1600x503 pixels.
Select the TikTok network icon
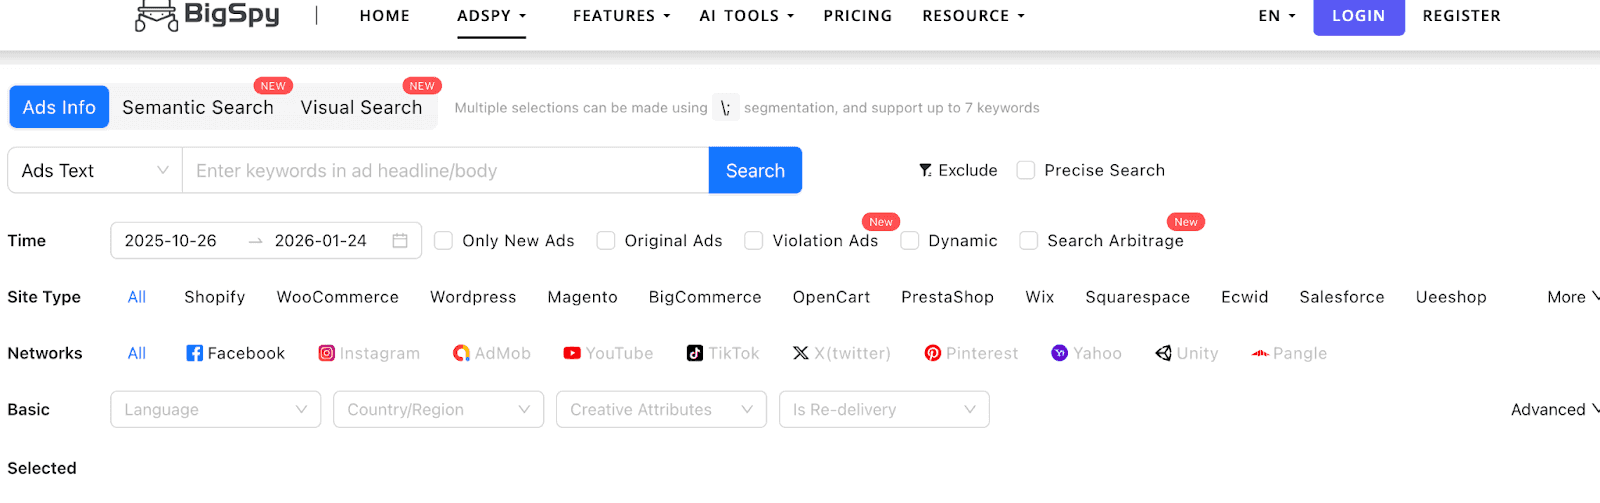695,353
